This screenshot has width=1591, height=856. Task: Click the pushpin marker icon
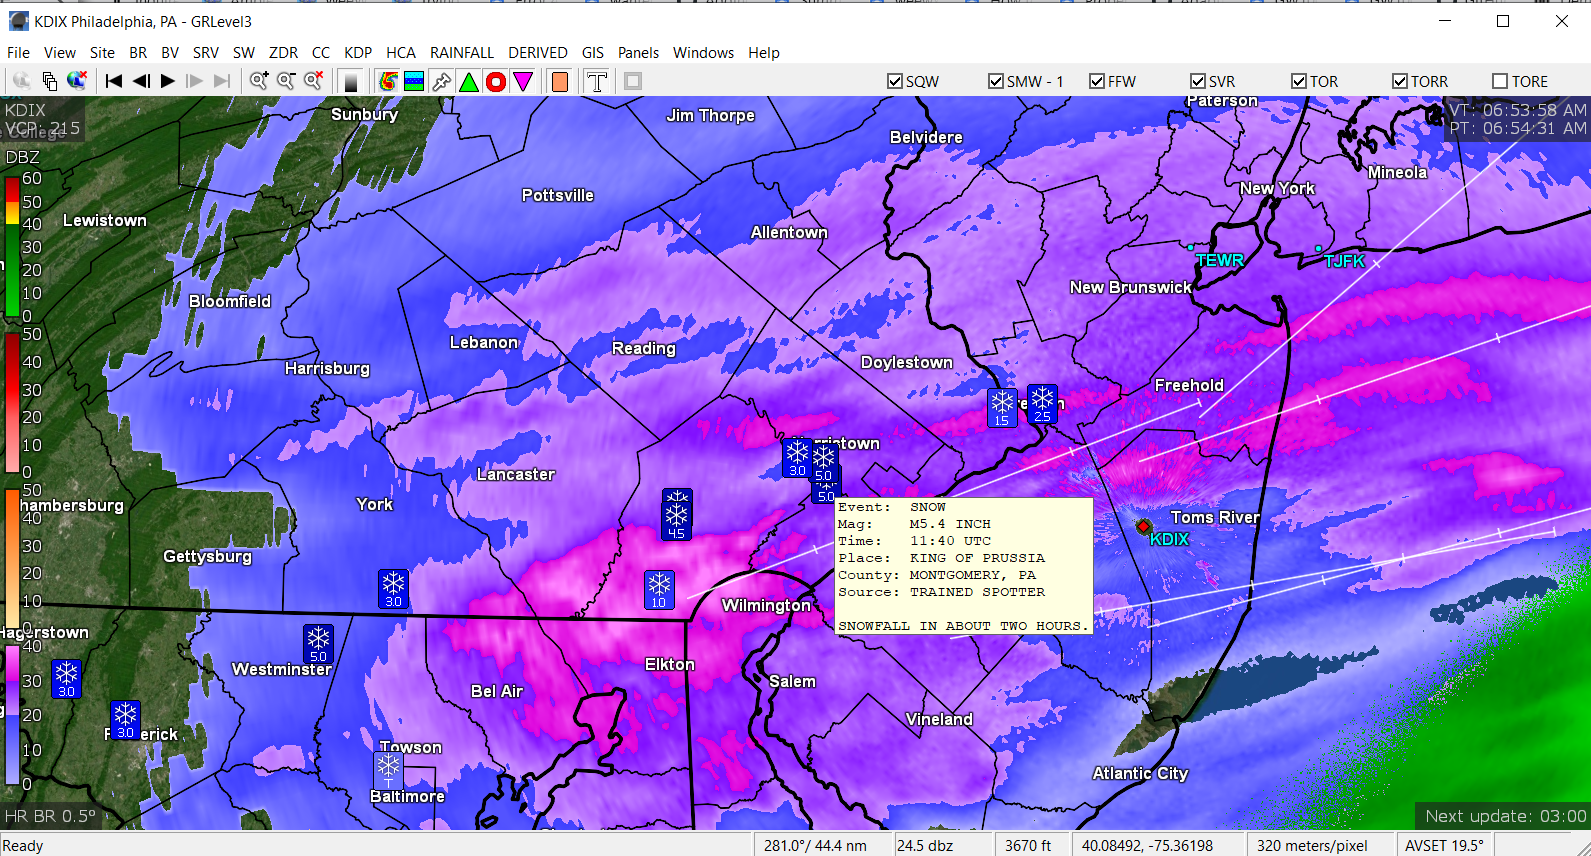click(x=441, y=81)
